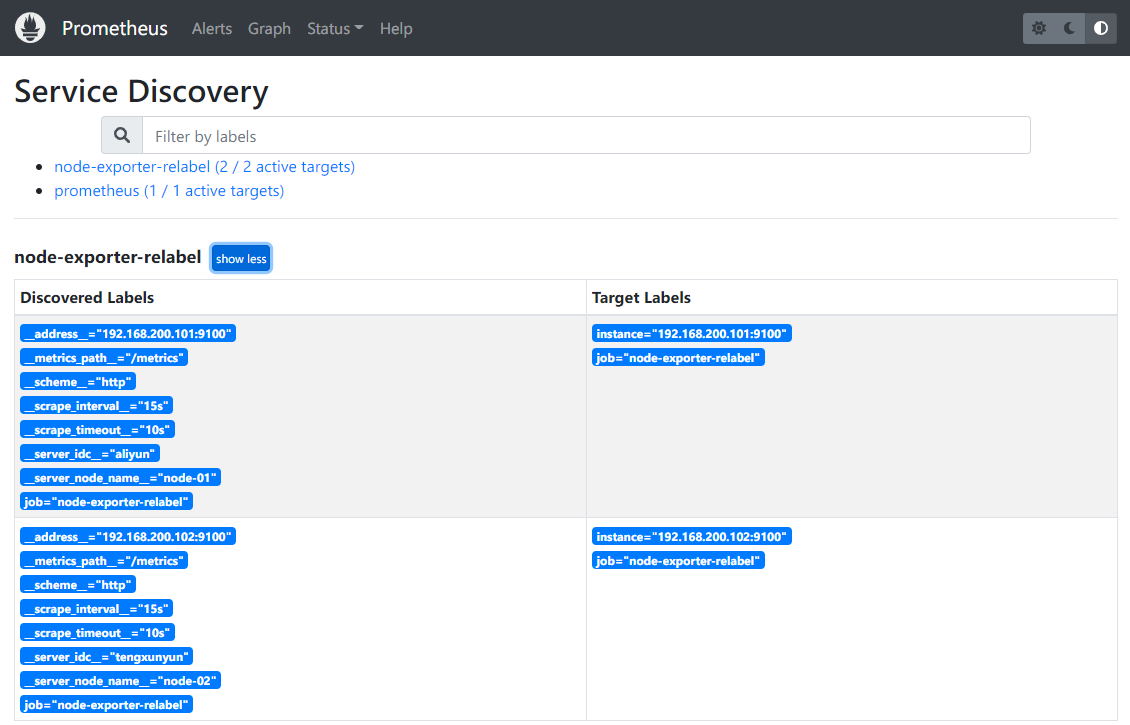The image size is (1130, 725).
Task: Select discovered job label in node-01 row
Action: click(x=107, y=502)
